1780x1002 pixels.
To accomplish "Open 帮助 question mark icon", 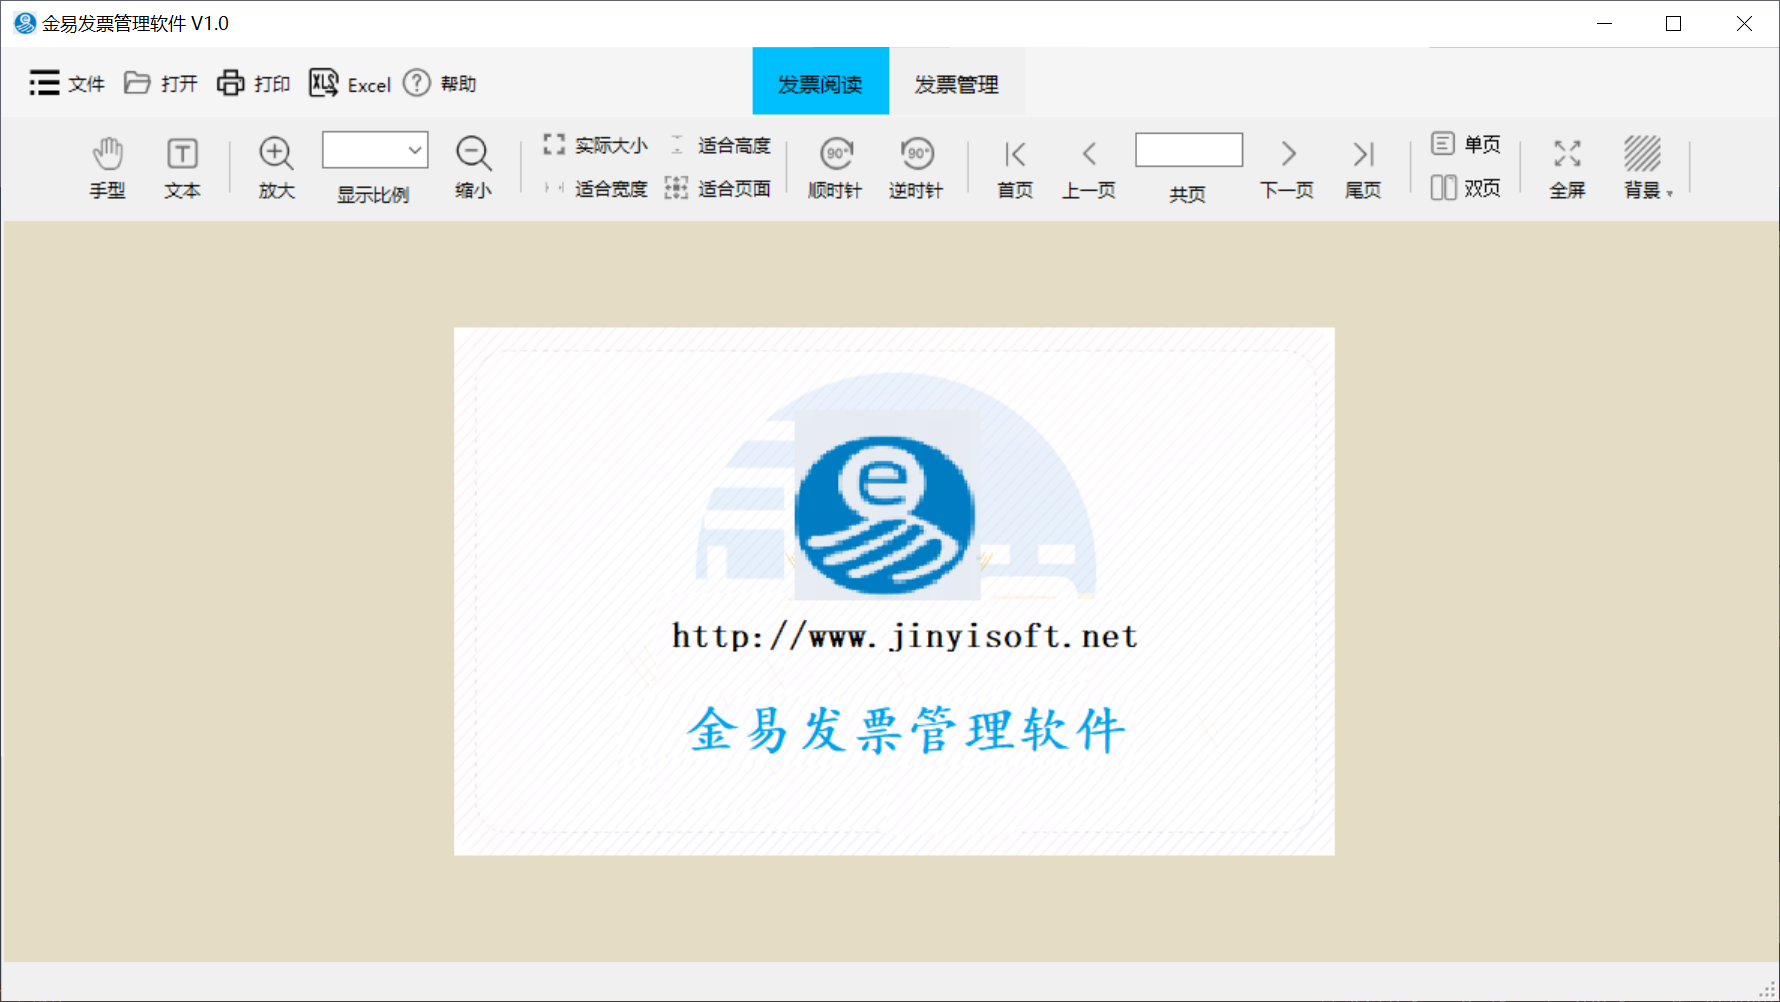I will pos(417,83).
